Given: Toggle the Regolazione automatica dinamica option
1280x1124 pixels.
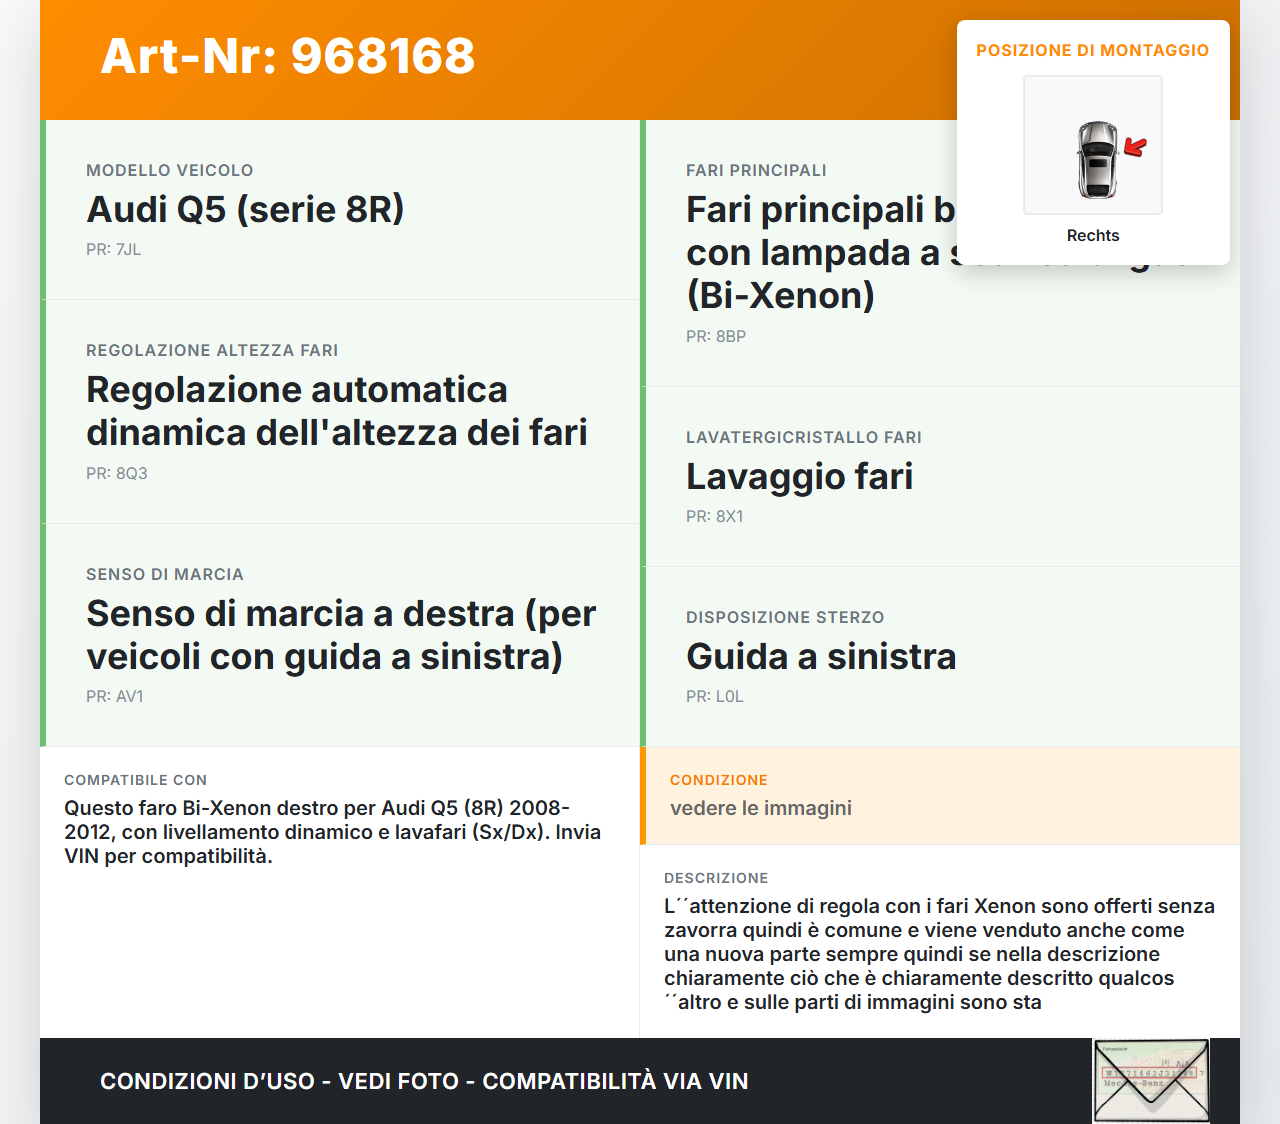Looking at the screenshot, I should [337, 410].
